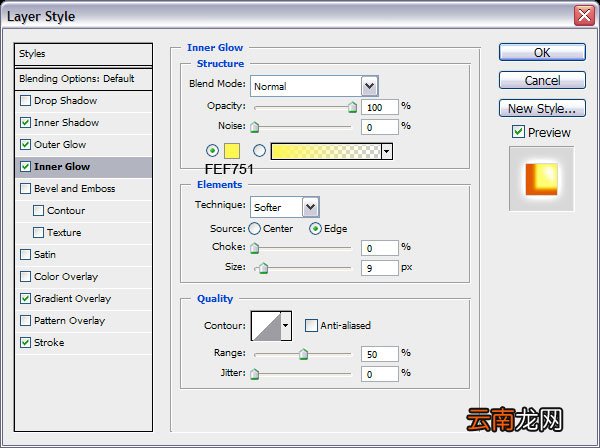Click the Choke value field
The width and height of the screenshot is (600, 448).
click(x=380, y=248)
